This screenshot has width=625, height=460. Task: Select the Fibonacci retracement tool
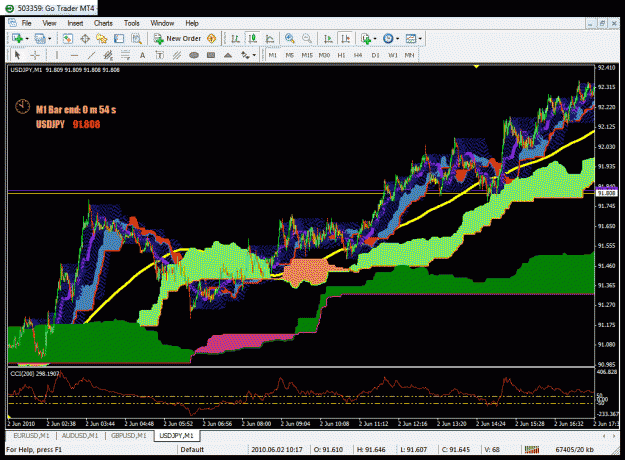126,55
